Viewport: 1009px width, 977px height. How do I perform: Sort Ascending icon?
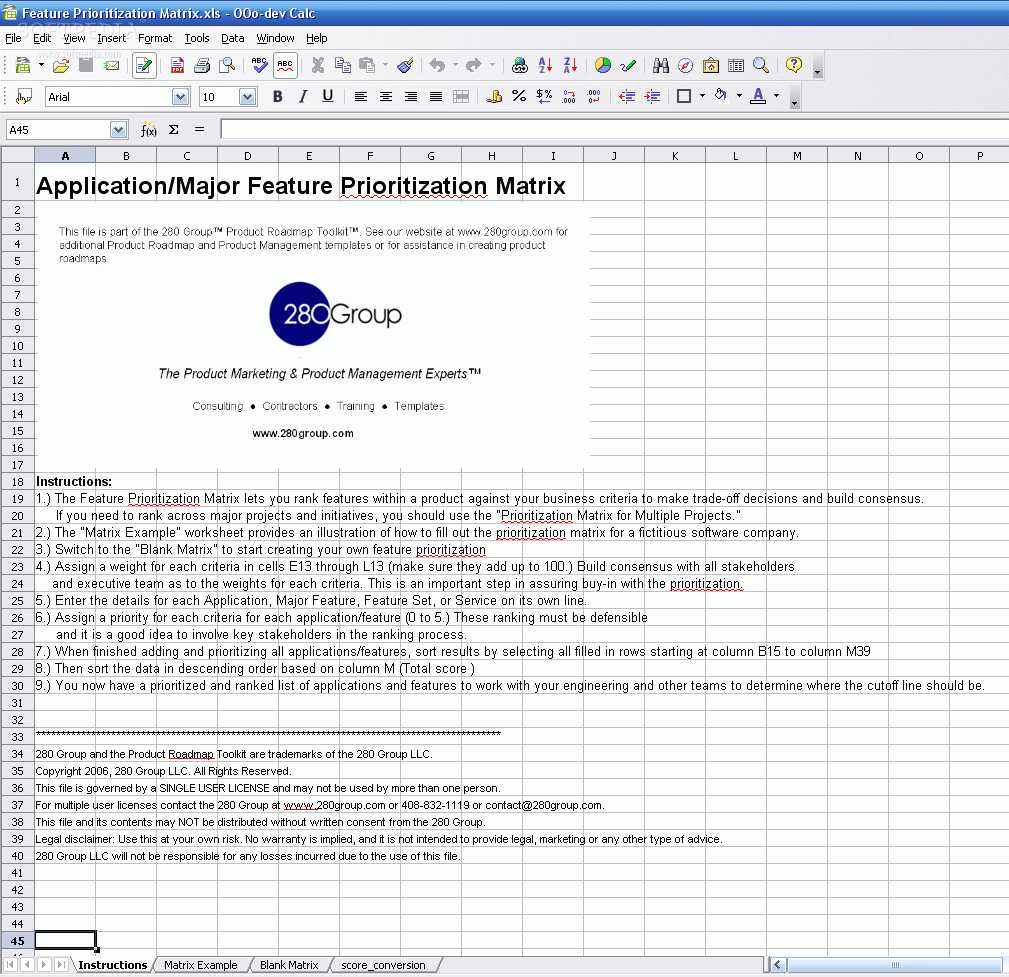pyautogui.click(x=545, y=65)
